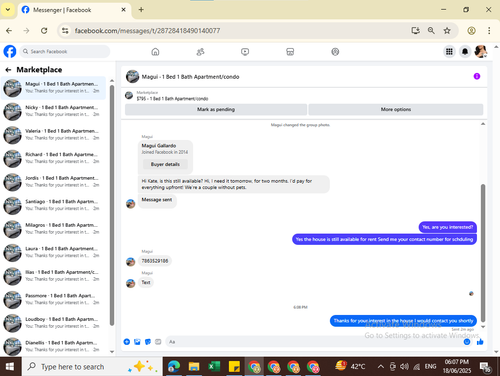500x376 pixels.
Task: Open Windows Start menu
Action: tap(10, 367)
